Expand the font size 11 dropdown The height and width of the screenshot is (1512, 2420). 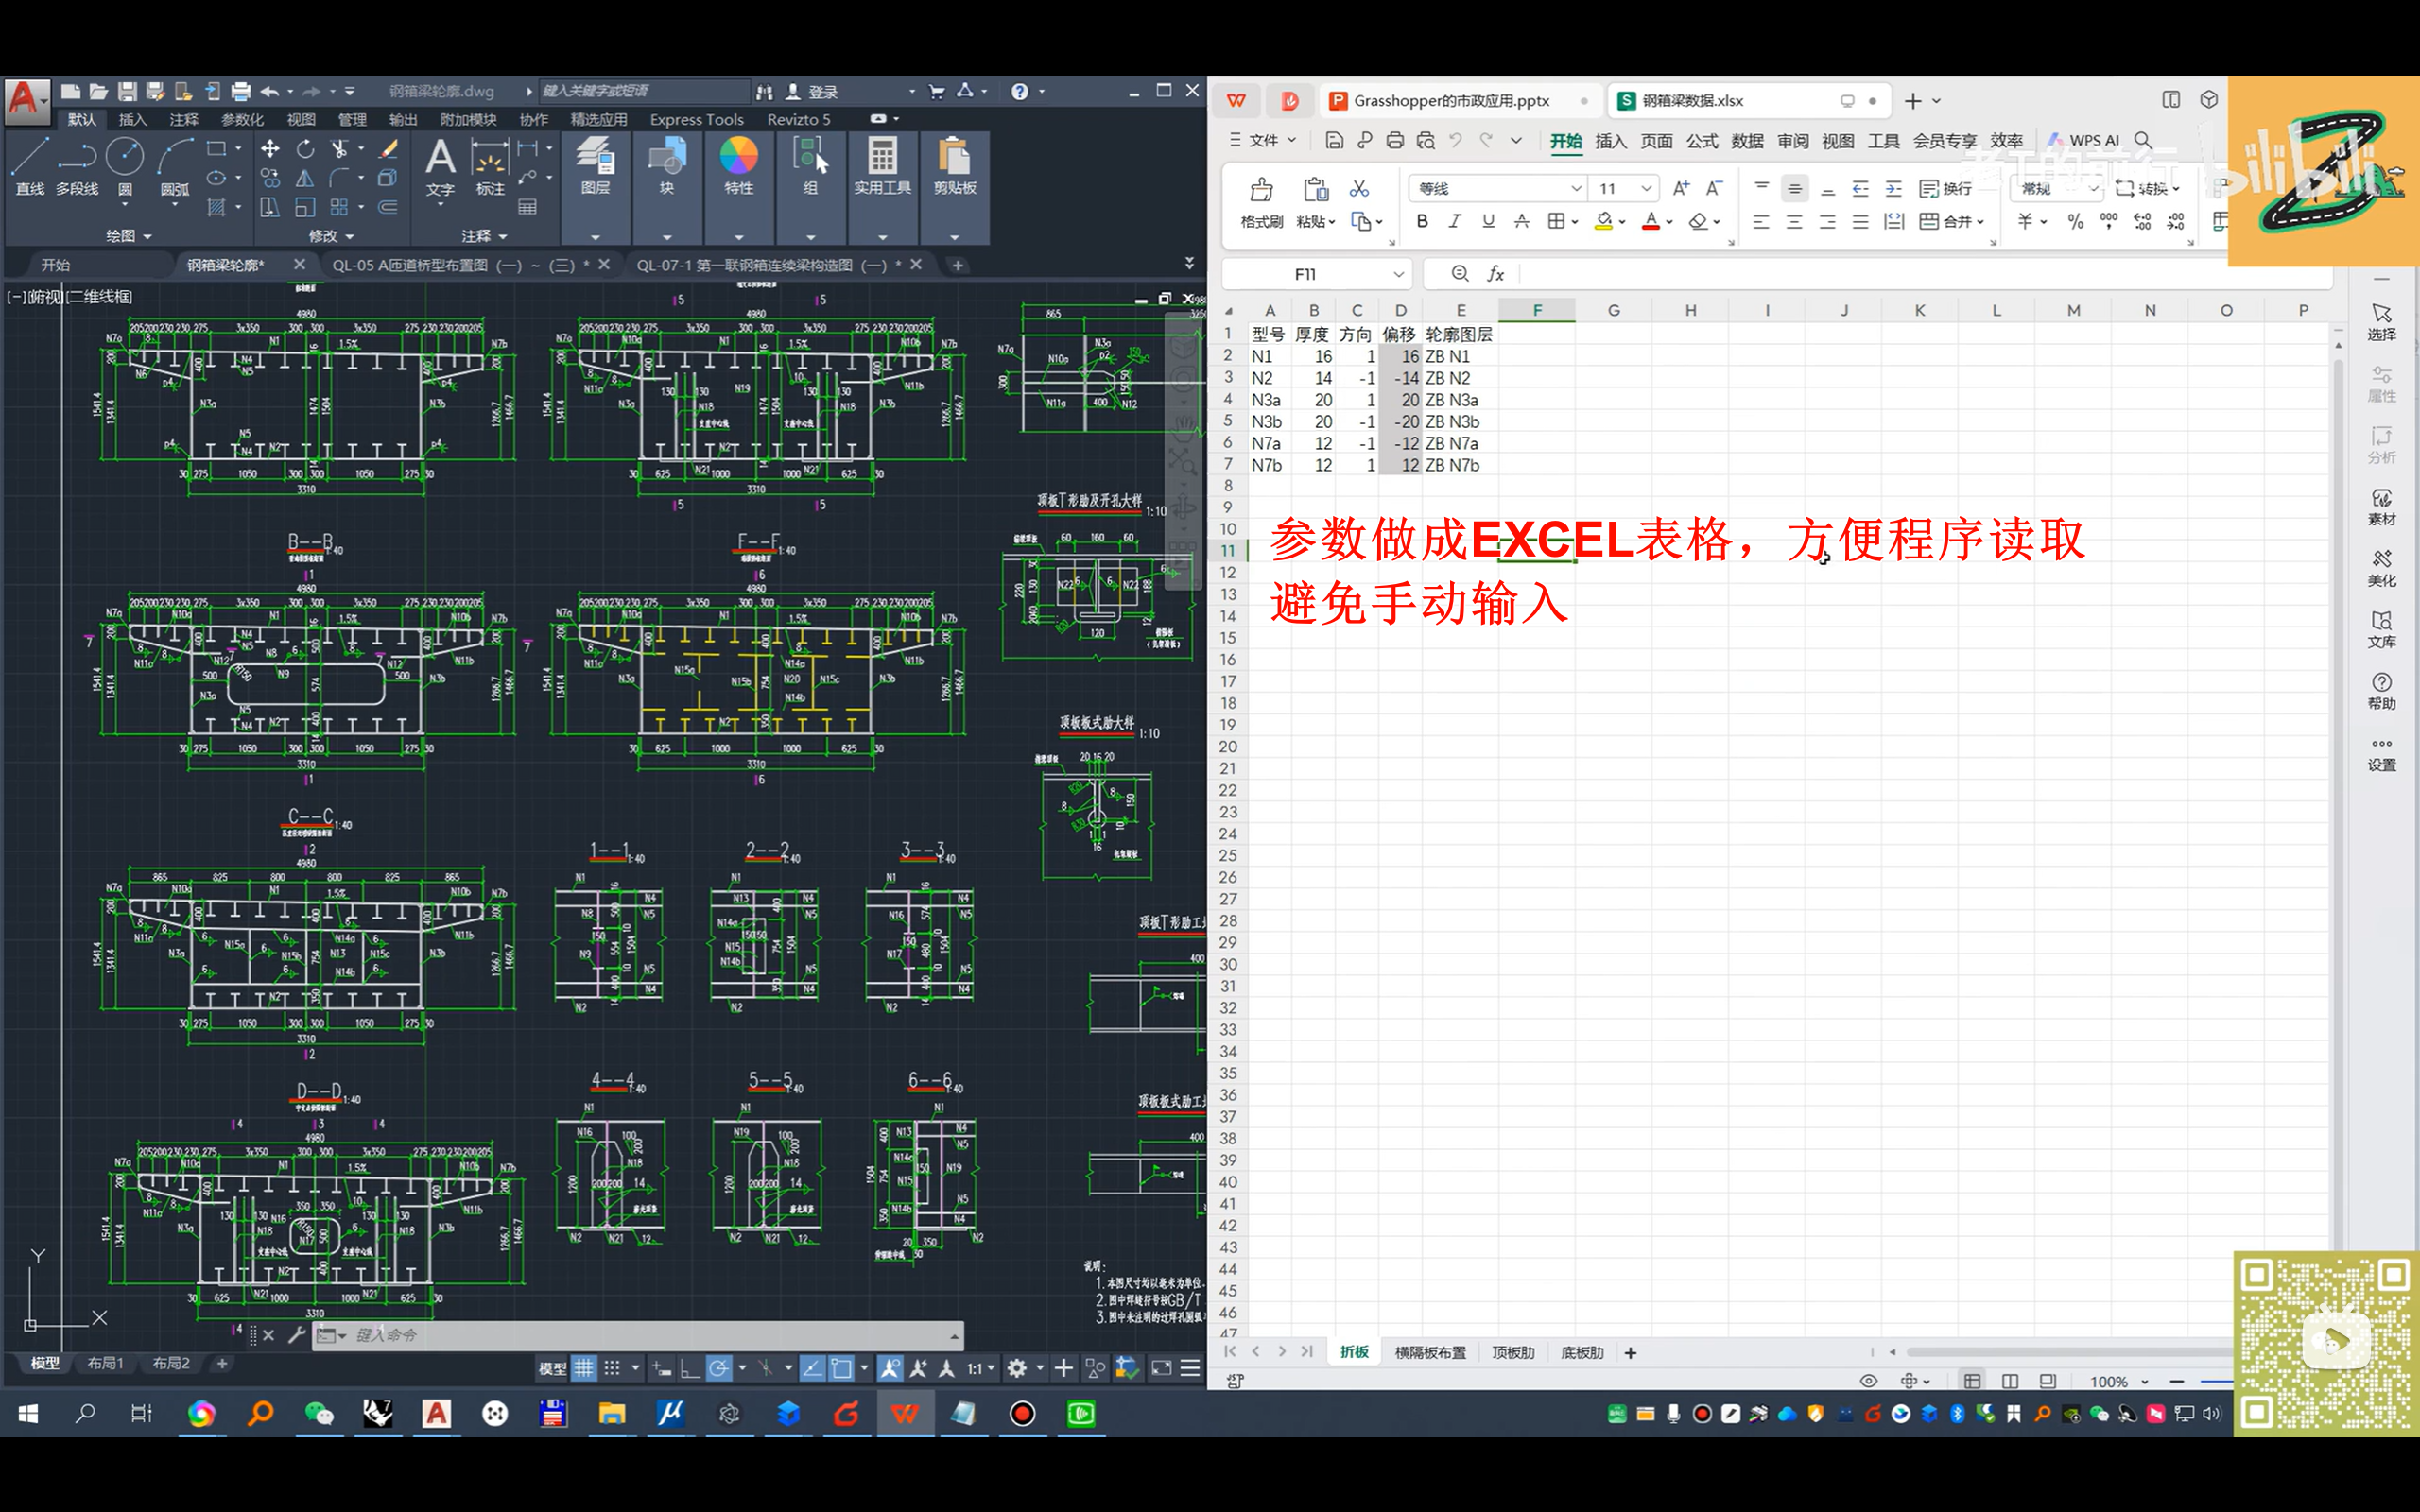tap(1646, 188)
